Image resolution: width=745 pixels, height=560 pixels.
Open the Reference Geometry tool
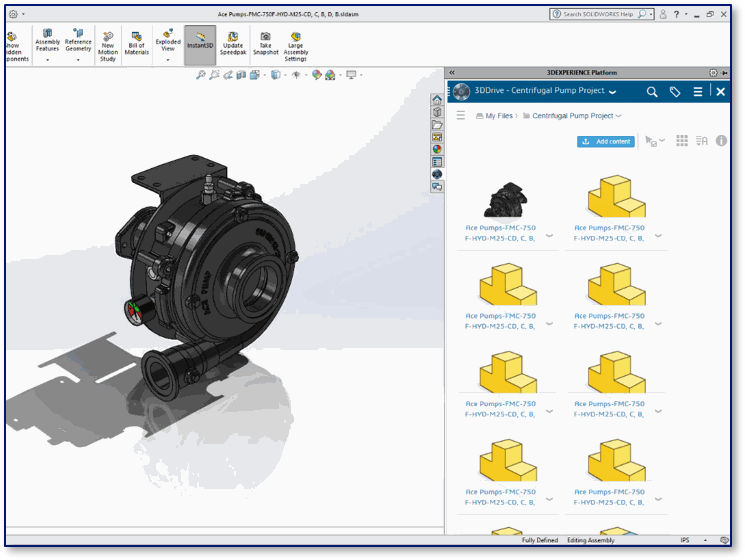click(78, 41)
